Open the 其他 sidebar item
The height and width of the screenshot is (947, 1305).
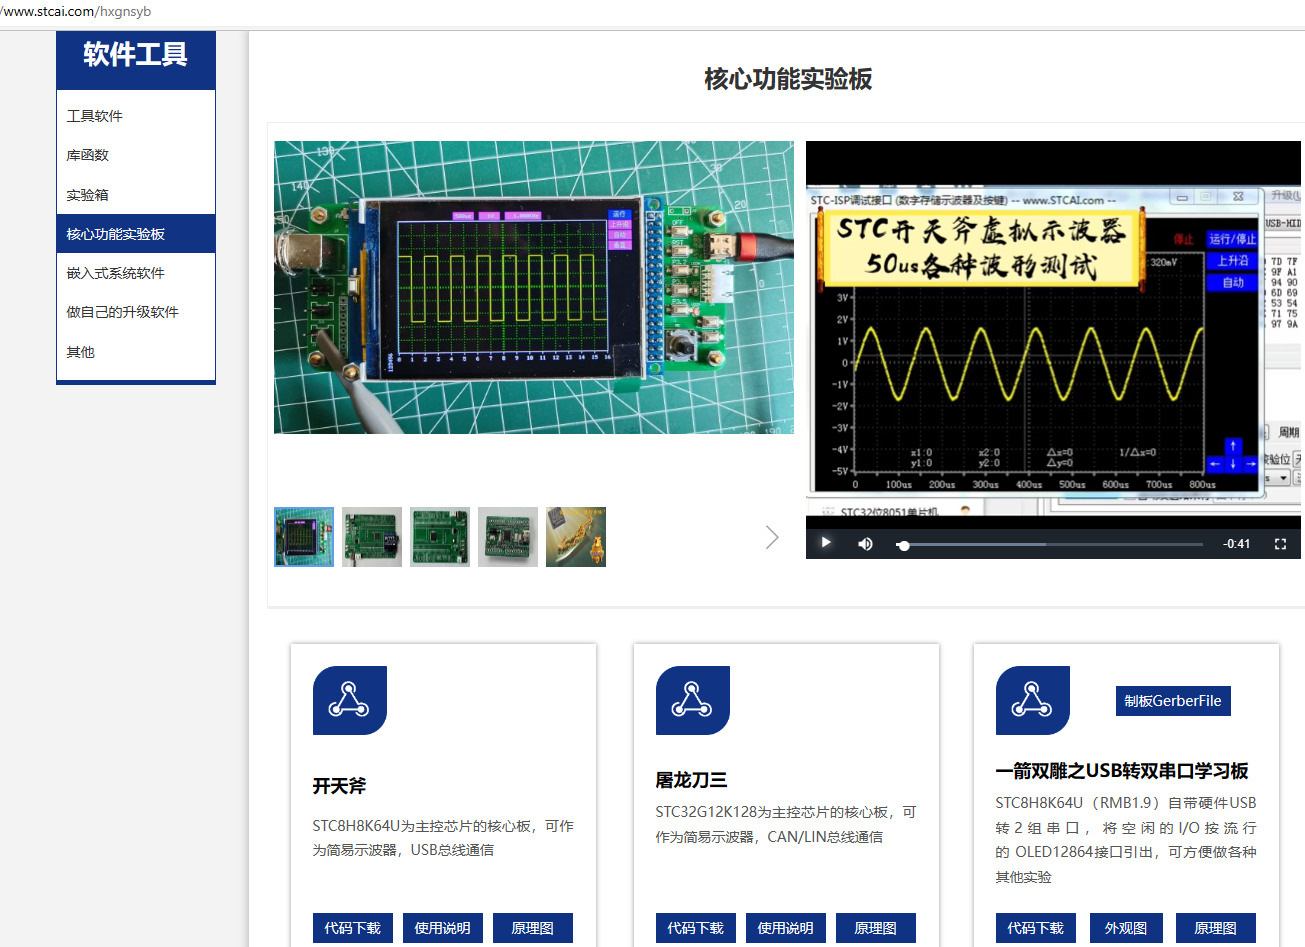(136, 352)
